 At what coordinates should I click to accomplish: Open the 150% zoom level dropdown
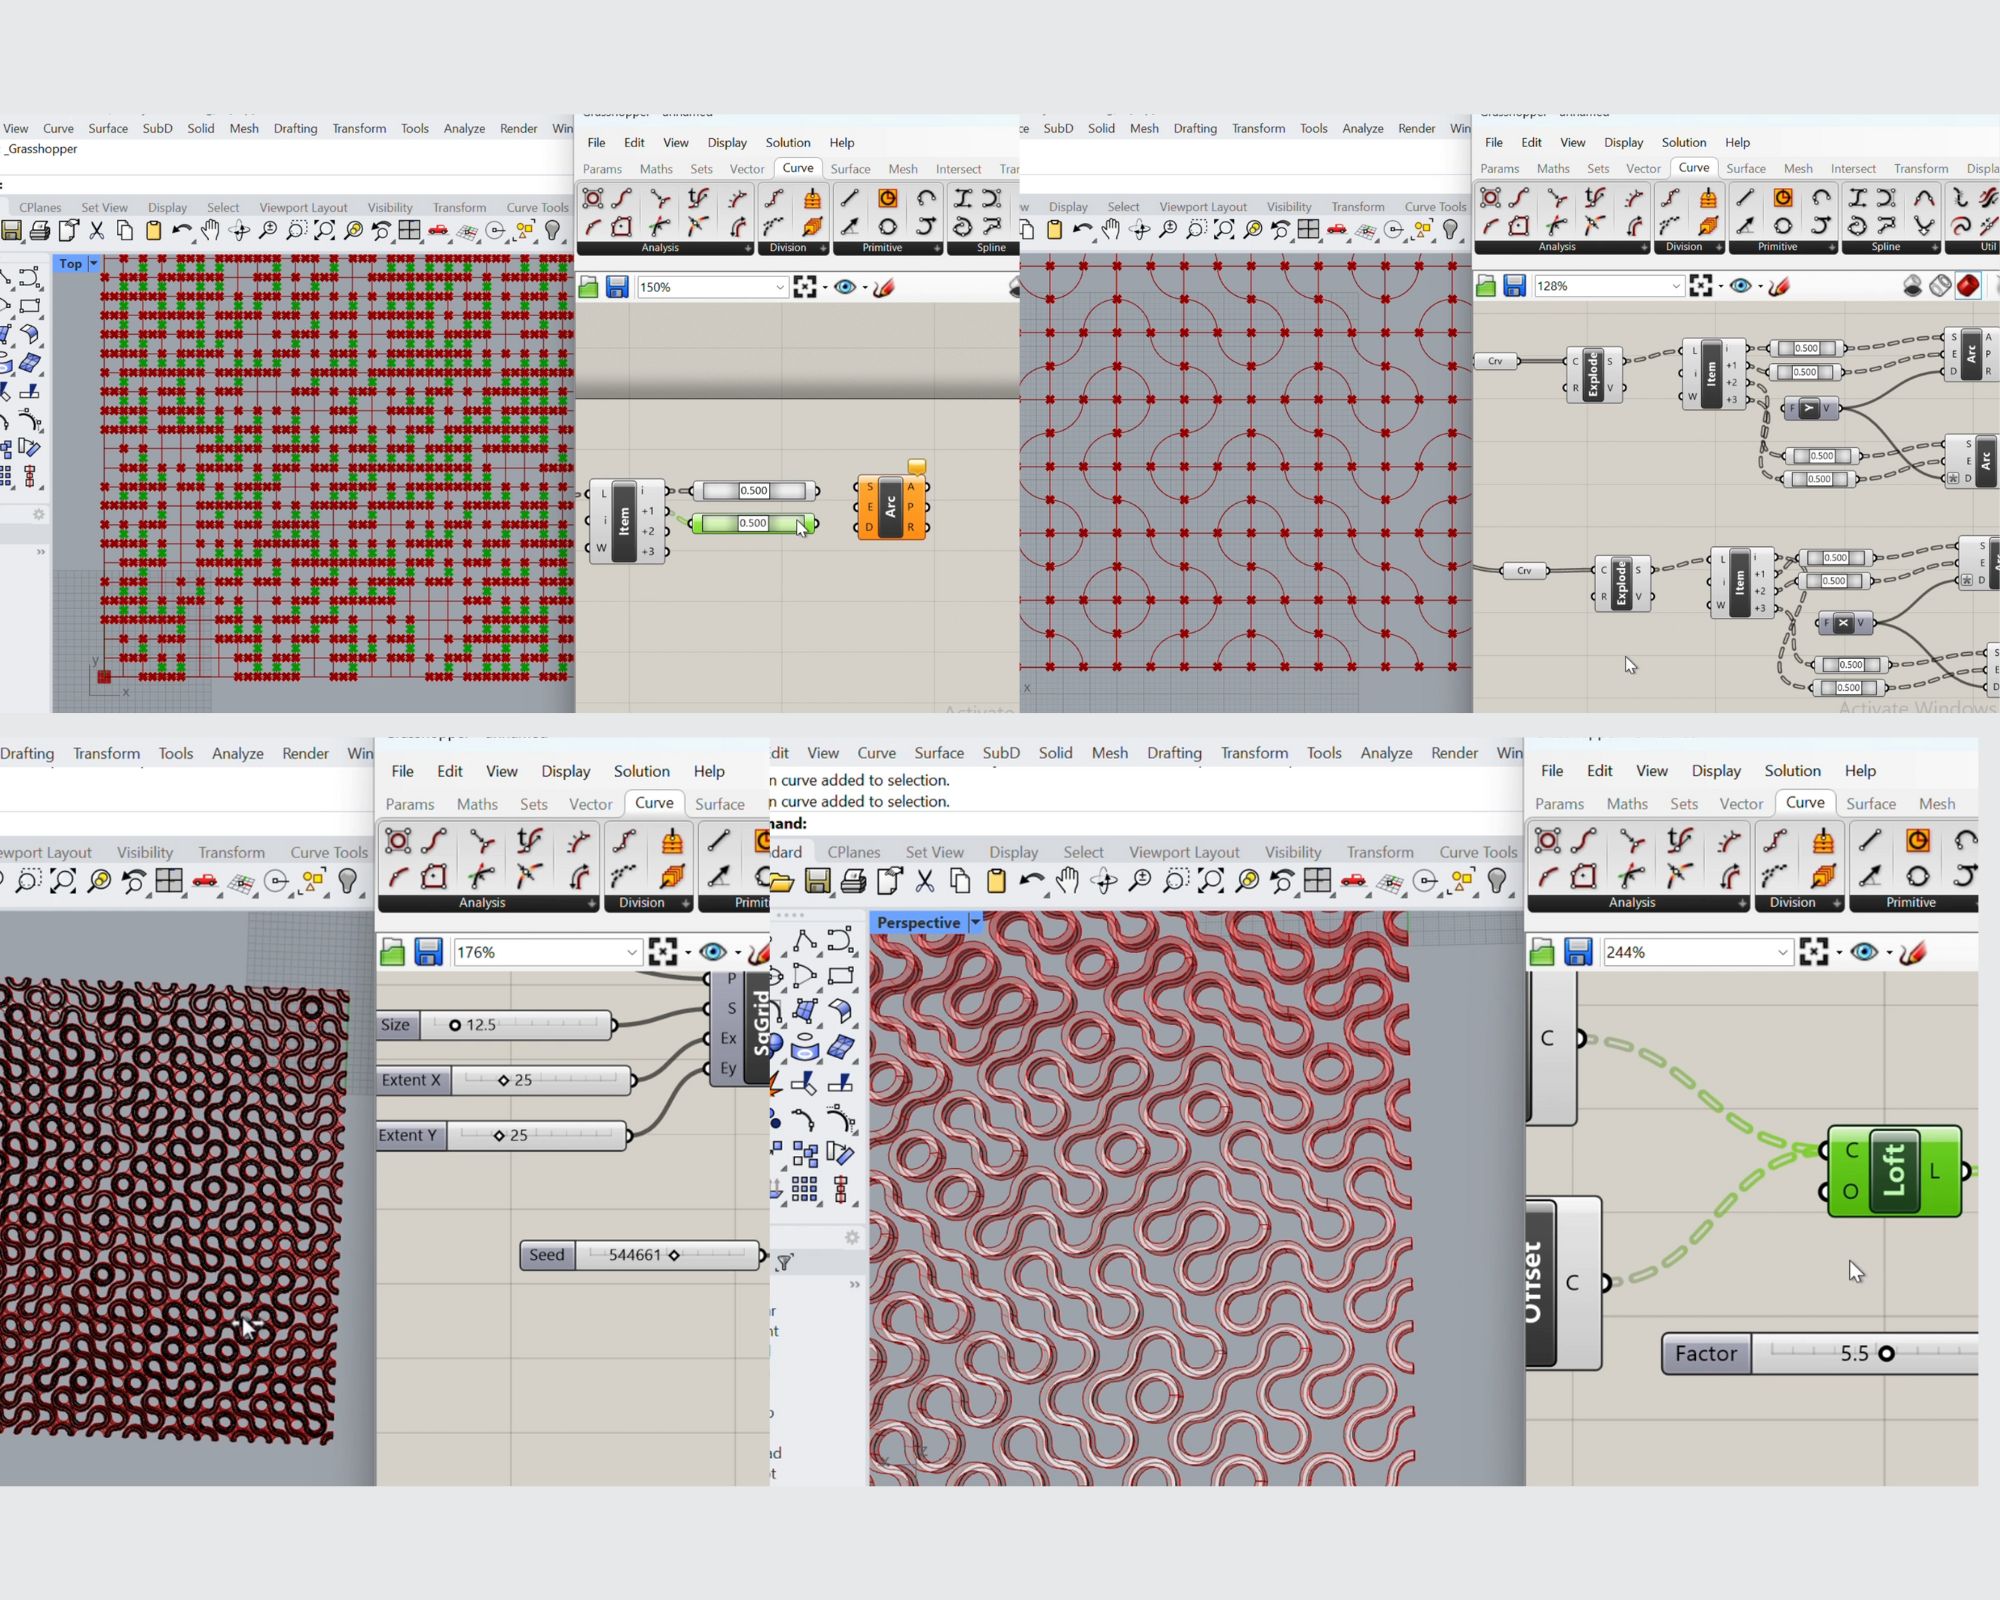click(x=780, y=288)
